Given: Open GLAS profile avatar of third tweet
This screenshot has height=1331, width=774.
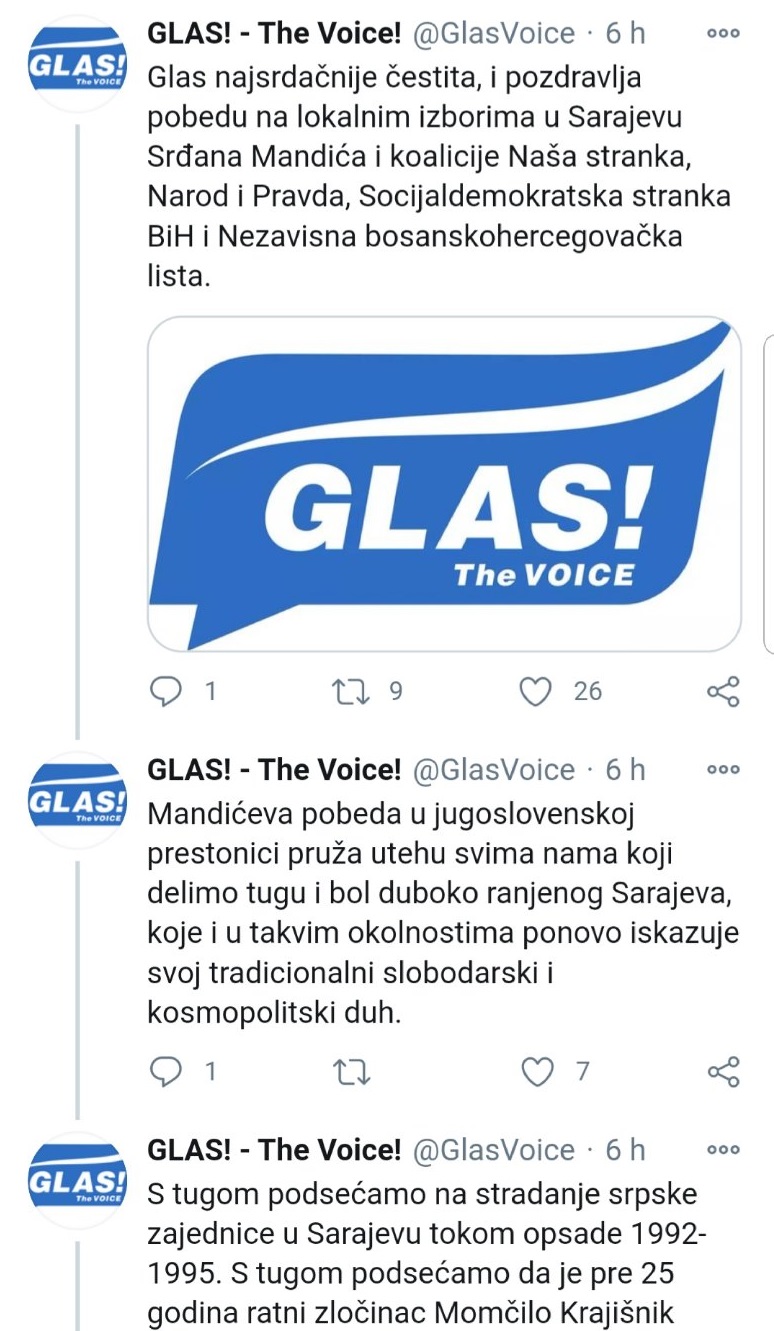Looking at the screenshot, I should [77, 1181].
